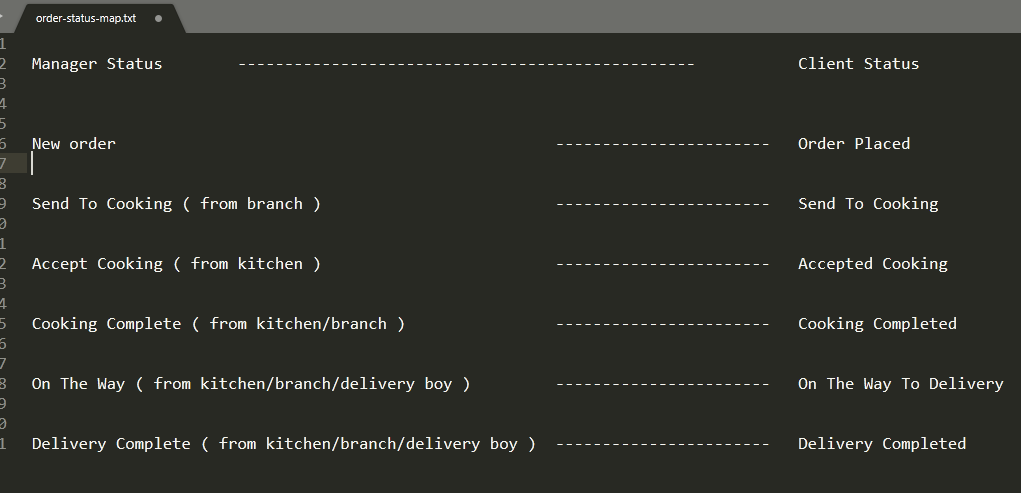Click the "On The Way To Delivery" status
The width and height of the screenshot is (1021, 493).
pos(900,384)
